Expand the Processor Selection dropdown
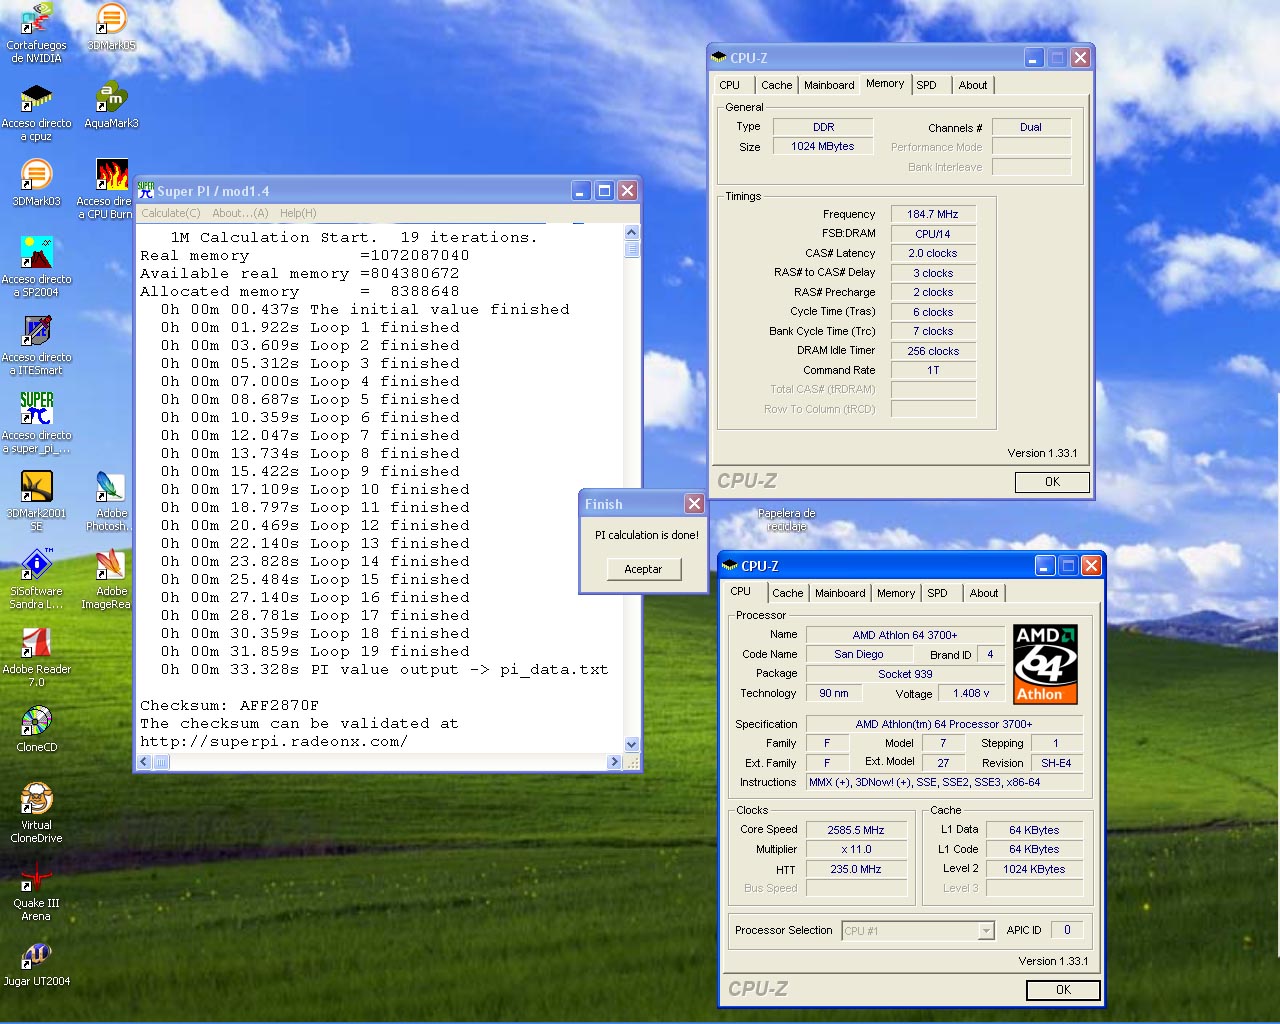Image resolution: width=1280 pixels, height=1024 pixels. point(986,931)
